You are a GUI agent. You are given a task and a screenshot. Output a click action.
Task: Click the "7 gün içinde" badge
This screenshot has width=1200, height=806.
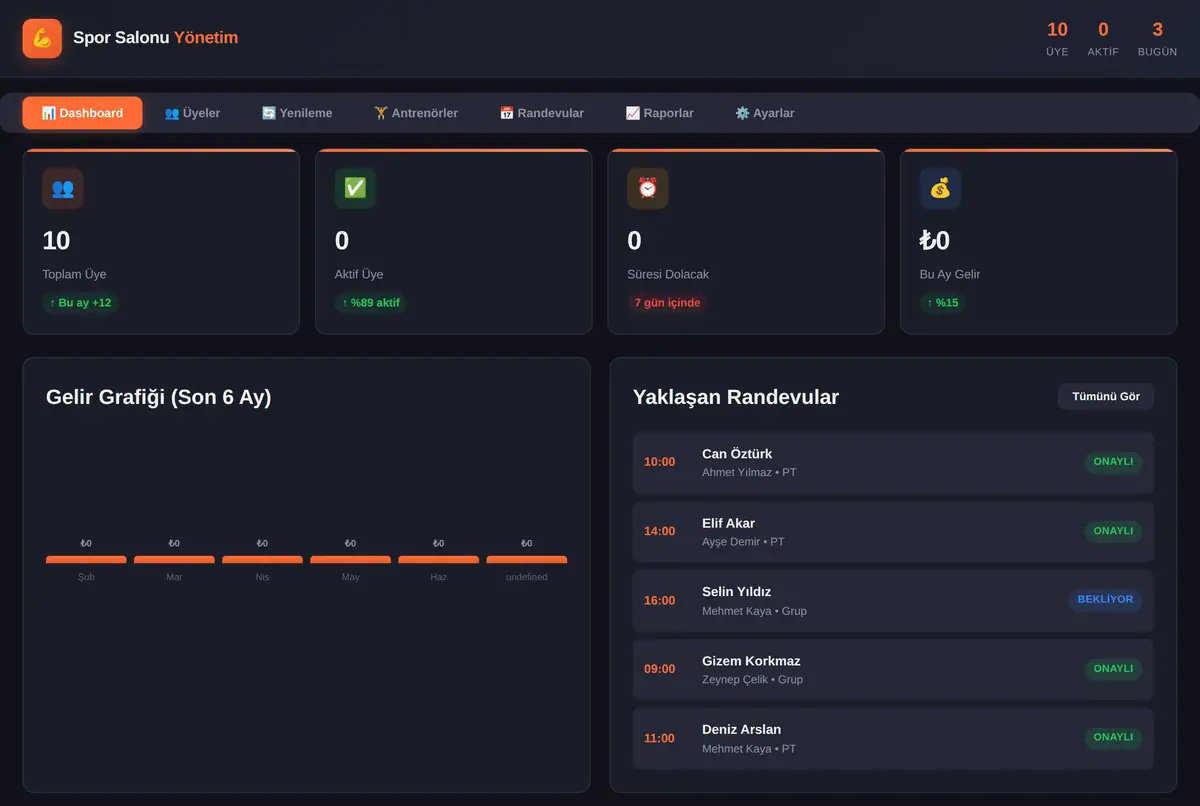667,303
